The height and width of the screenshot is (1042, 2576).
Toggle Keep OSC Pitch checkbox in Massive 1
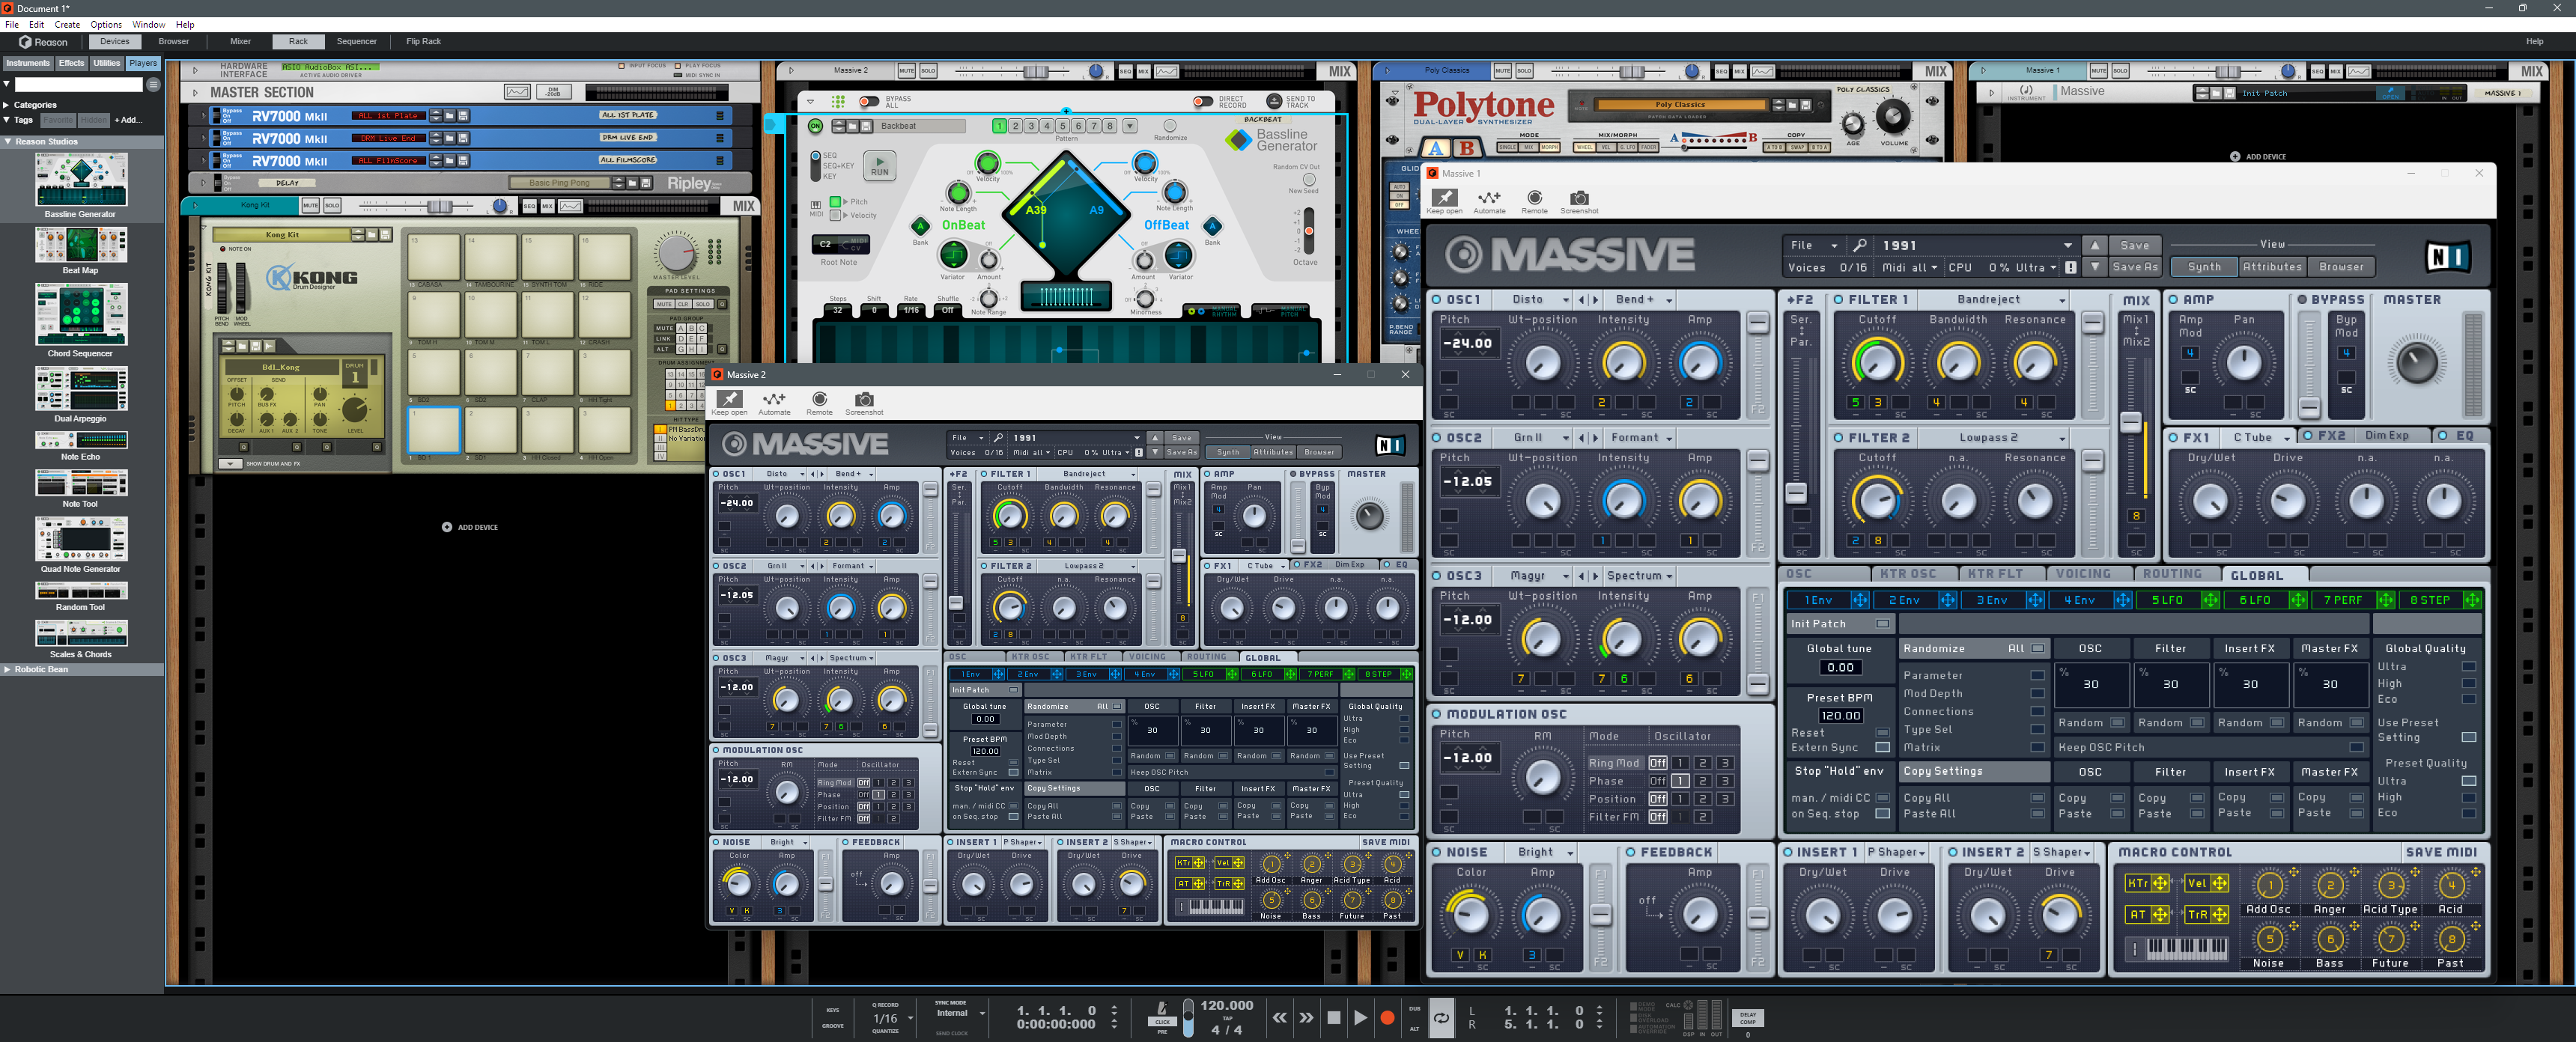click(2357, 748)
